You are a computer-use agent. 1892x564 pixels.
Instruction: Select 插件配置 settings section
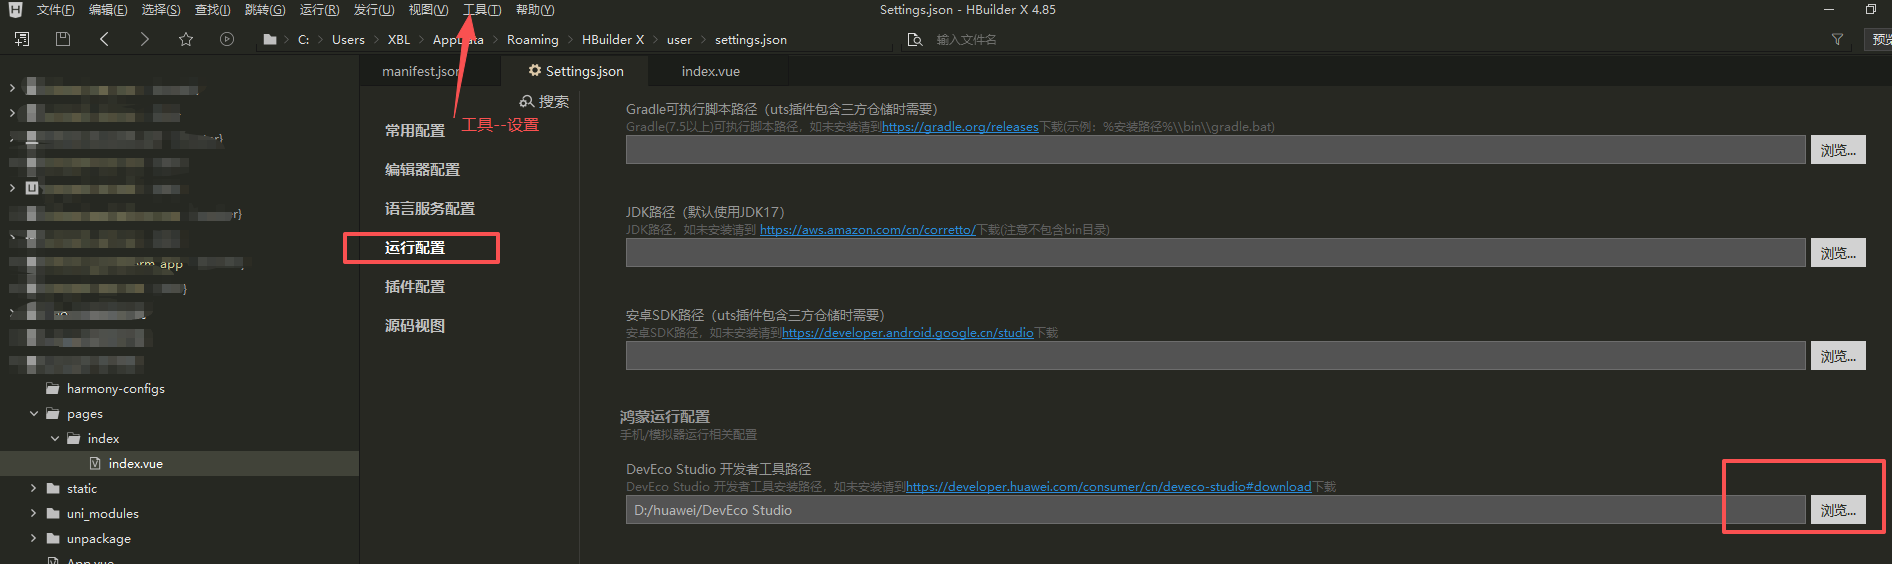(x=415, y=287)
